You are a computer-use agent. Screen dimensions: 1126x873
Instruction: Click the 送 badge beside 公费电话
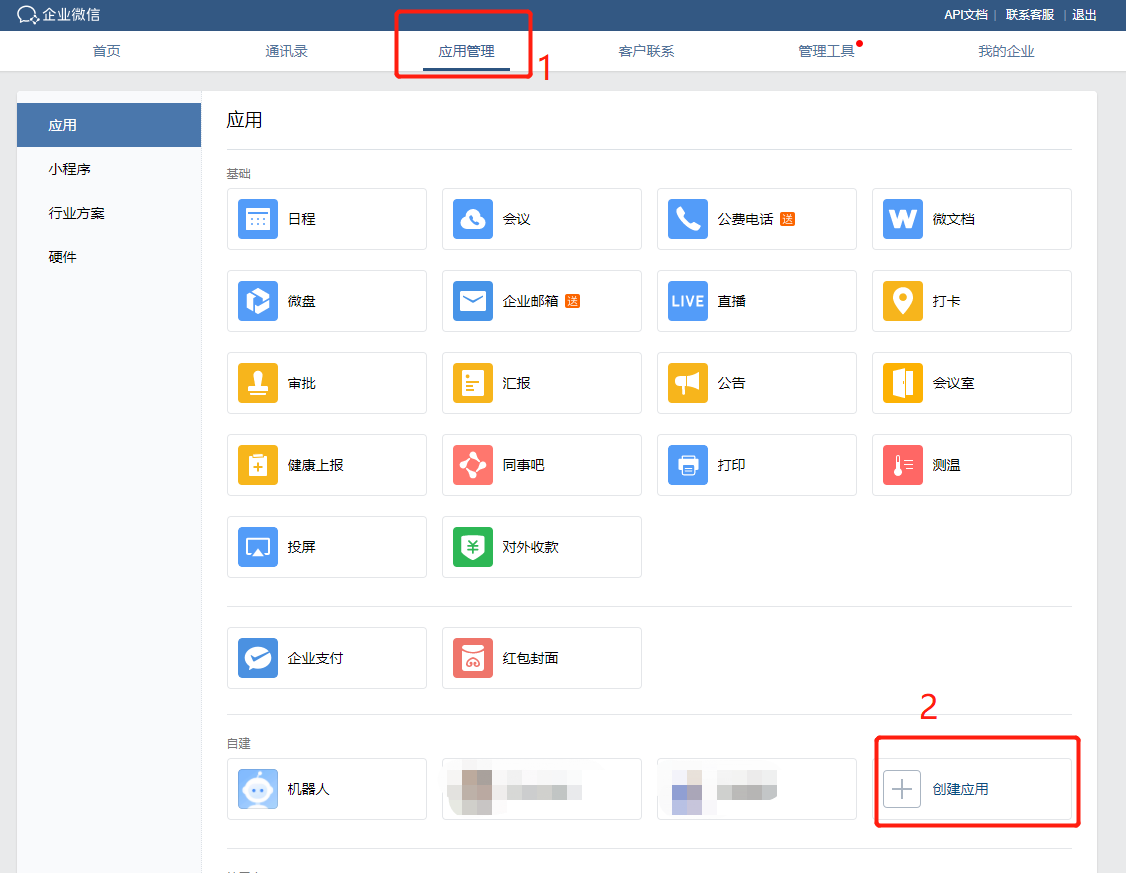(x=788, y=219)
